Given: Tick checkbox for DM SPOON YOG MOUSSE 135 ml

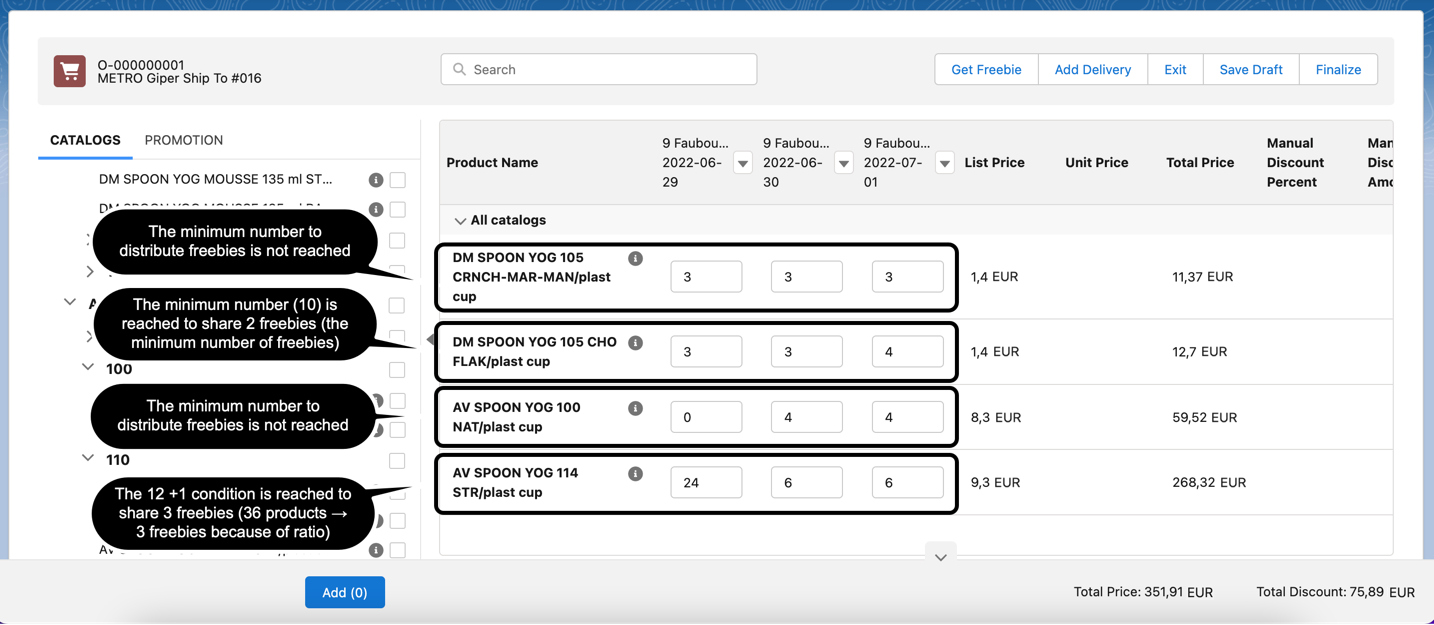Looking at the screenshot, I should 397,180.
